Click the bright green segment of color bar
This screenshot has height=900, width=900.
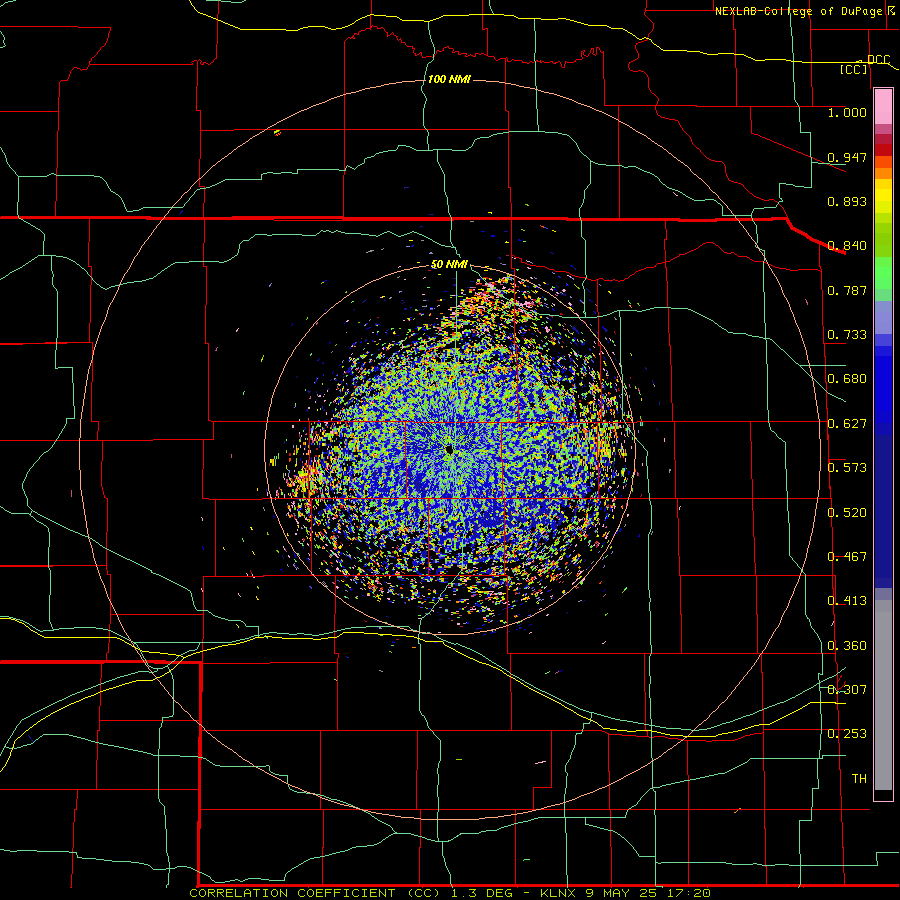[x=883, y=273]
